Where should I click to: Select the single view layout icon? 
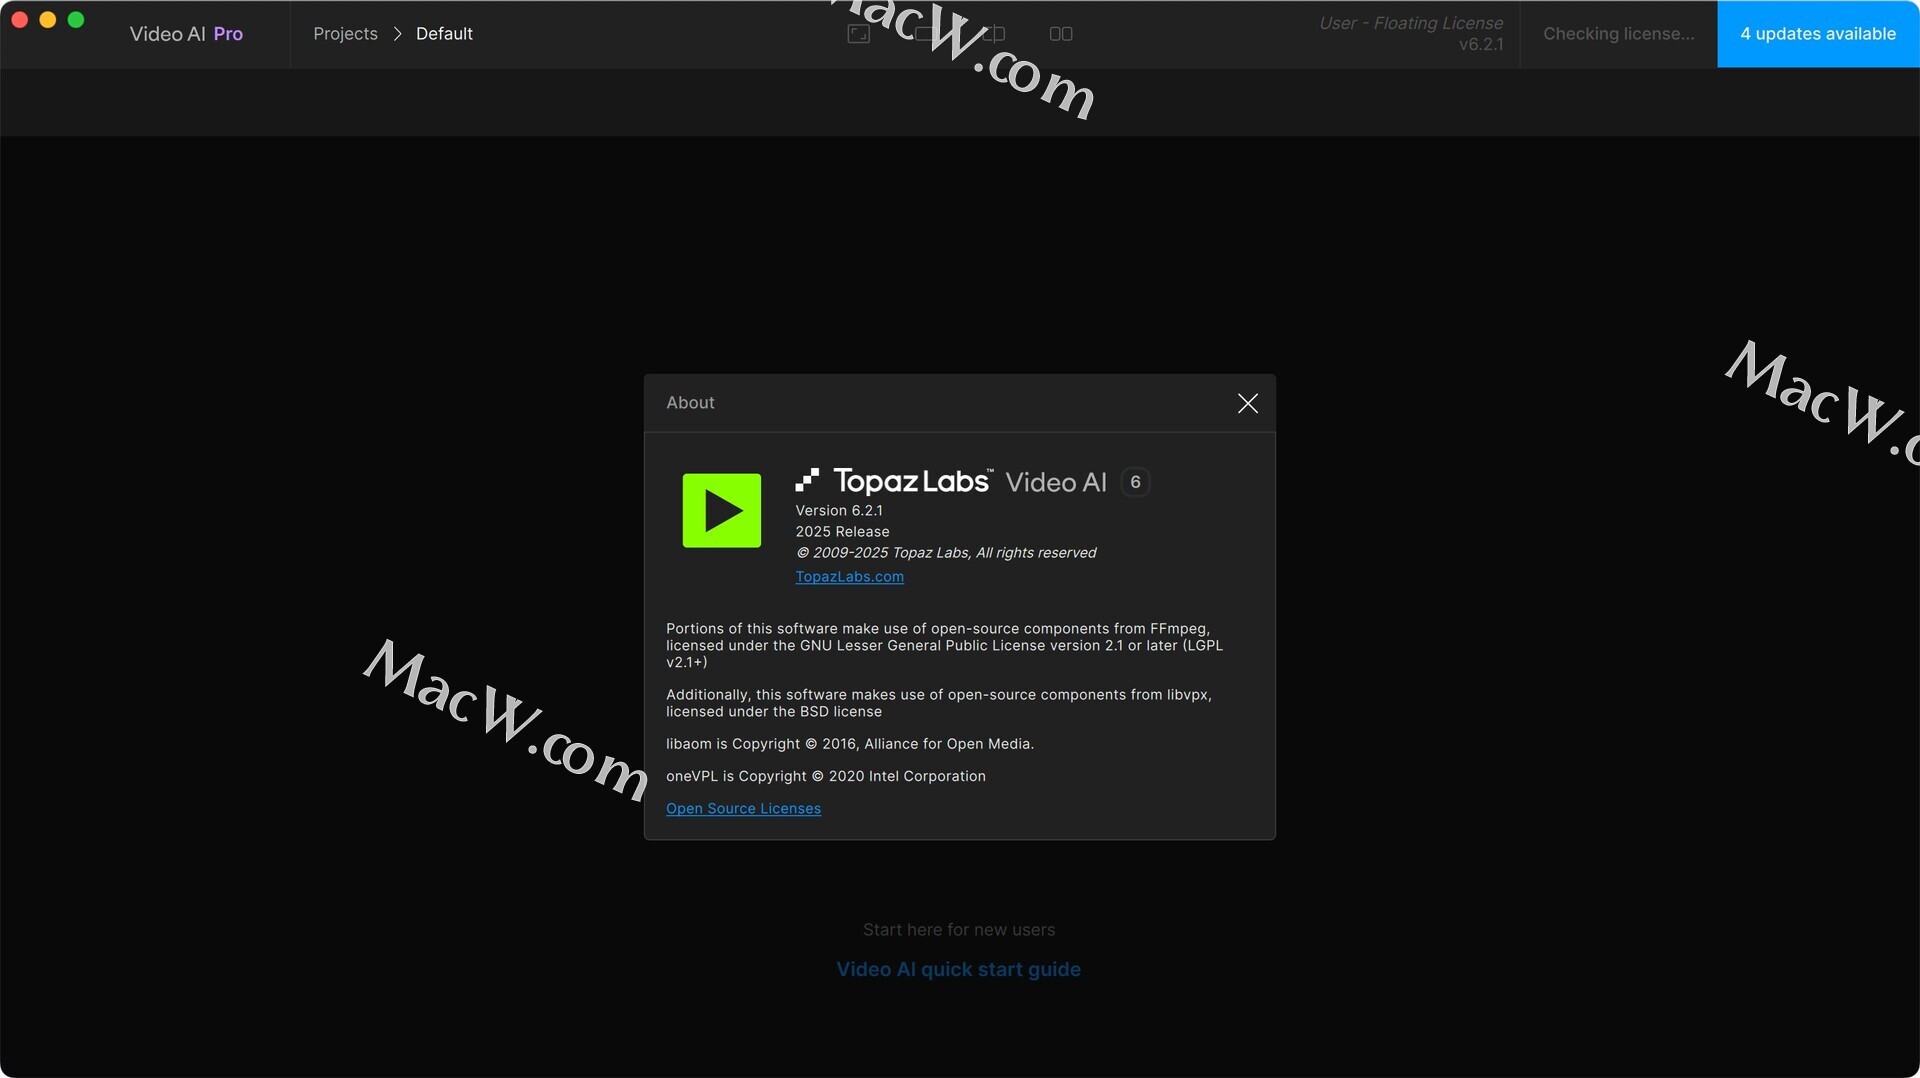pos(925,34)
